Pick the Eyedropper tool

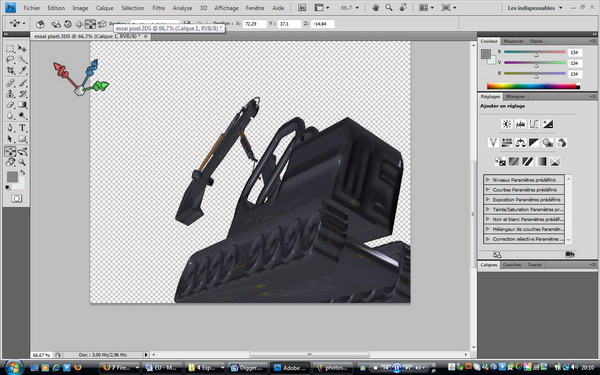click(23, 70)
